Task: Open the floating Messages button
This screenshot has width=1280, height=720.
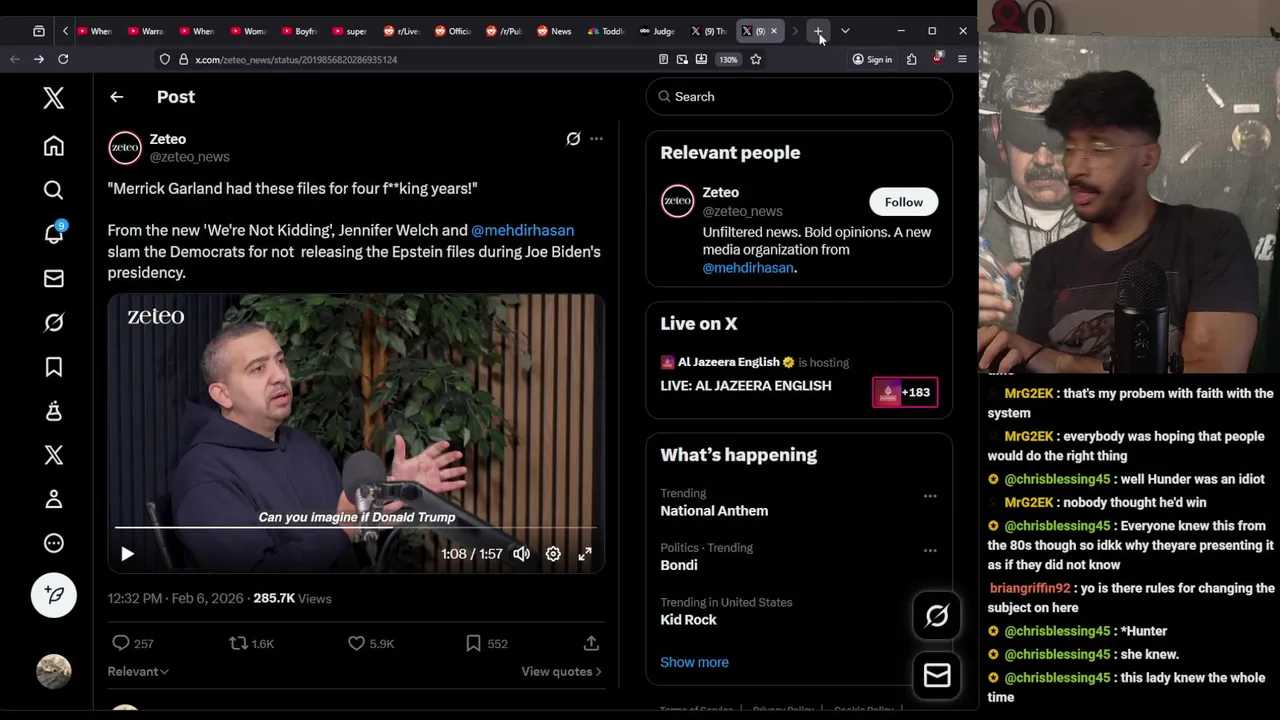Action: tap(937, 676)
